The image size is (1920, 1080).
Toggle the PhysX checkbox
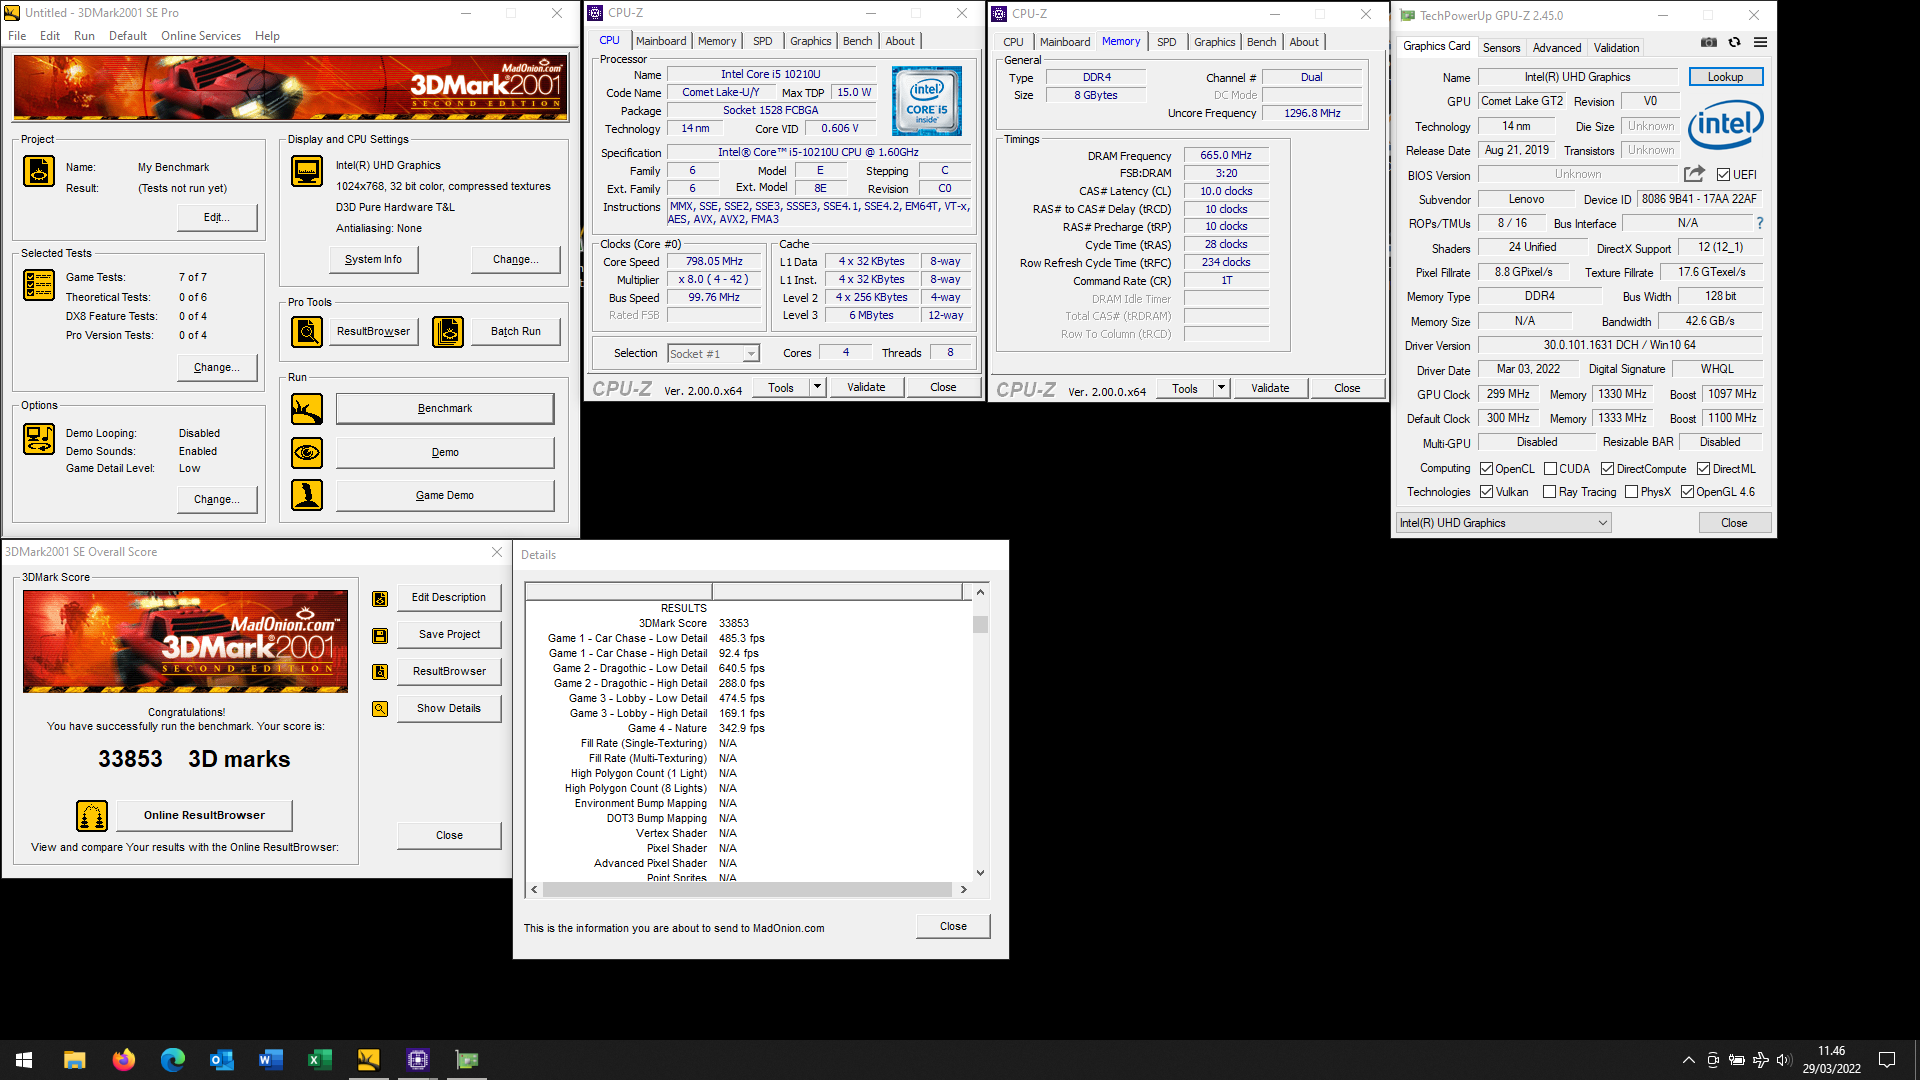coord(1632,492)
